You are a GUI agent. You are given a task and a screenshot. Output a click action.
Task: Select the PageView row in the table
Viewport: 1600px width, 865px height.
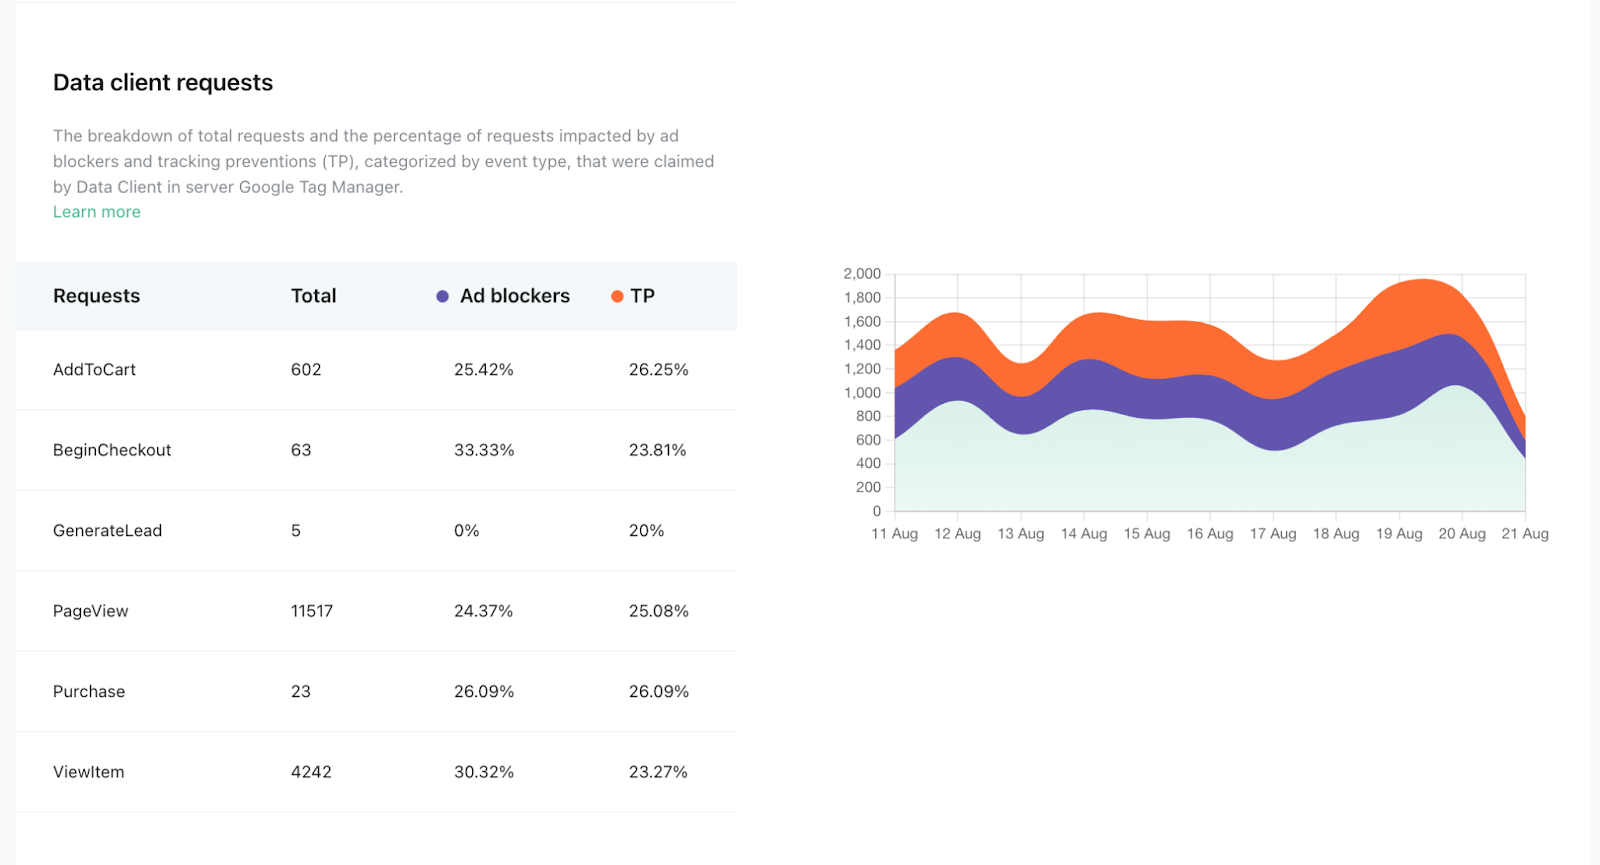pos(91,611)
